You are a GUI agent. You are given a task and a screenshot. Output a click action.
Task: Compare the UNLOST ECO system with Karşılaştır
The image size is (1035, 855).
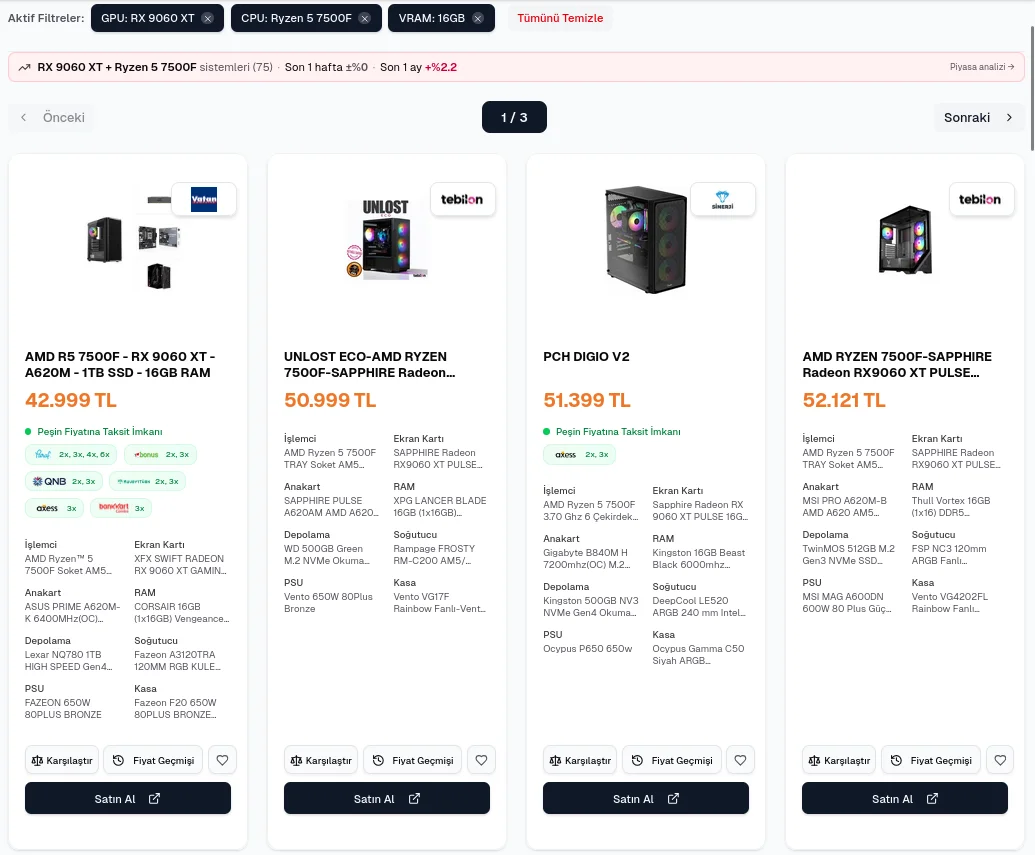[x=321, y=760]
